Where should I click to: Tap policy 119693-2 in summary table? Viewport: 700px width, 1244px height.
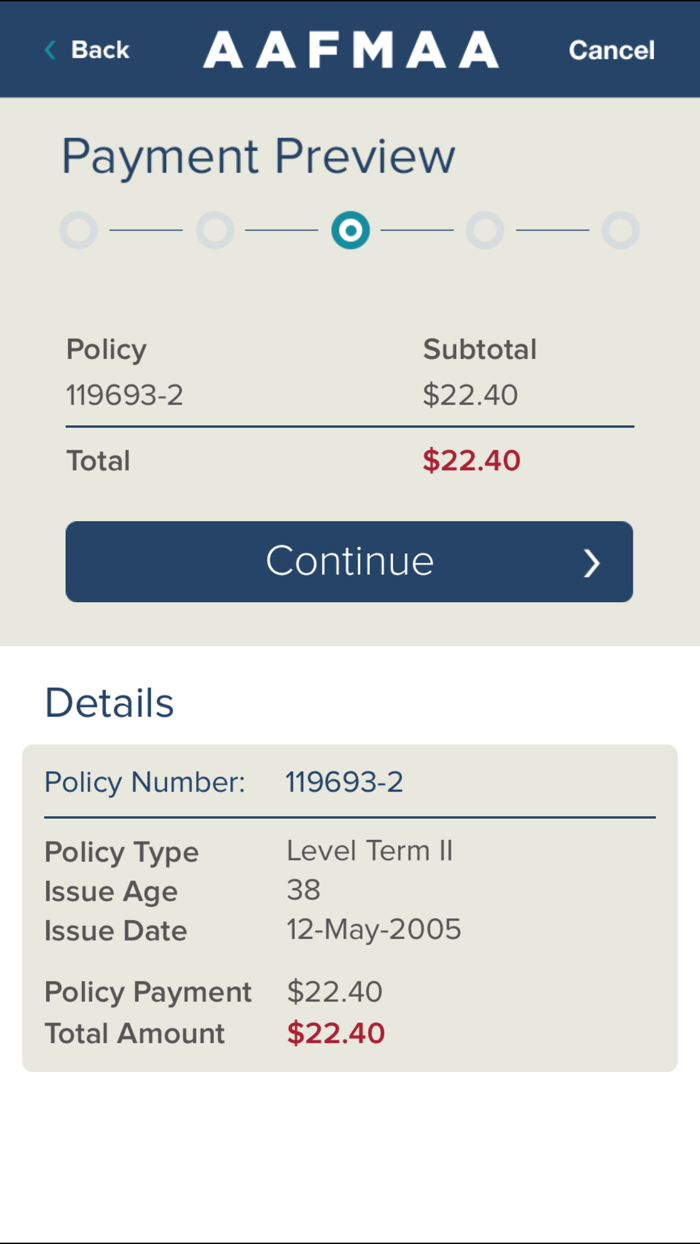pos(125,396)
